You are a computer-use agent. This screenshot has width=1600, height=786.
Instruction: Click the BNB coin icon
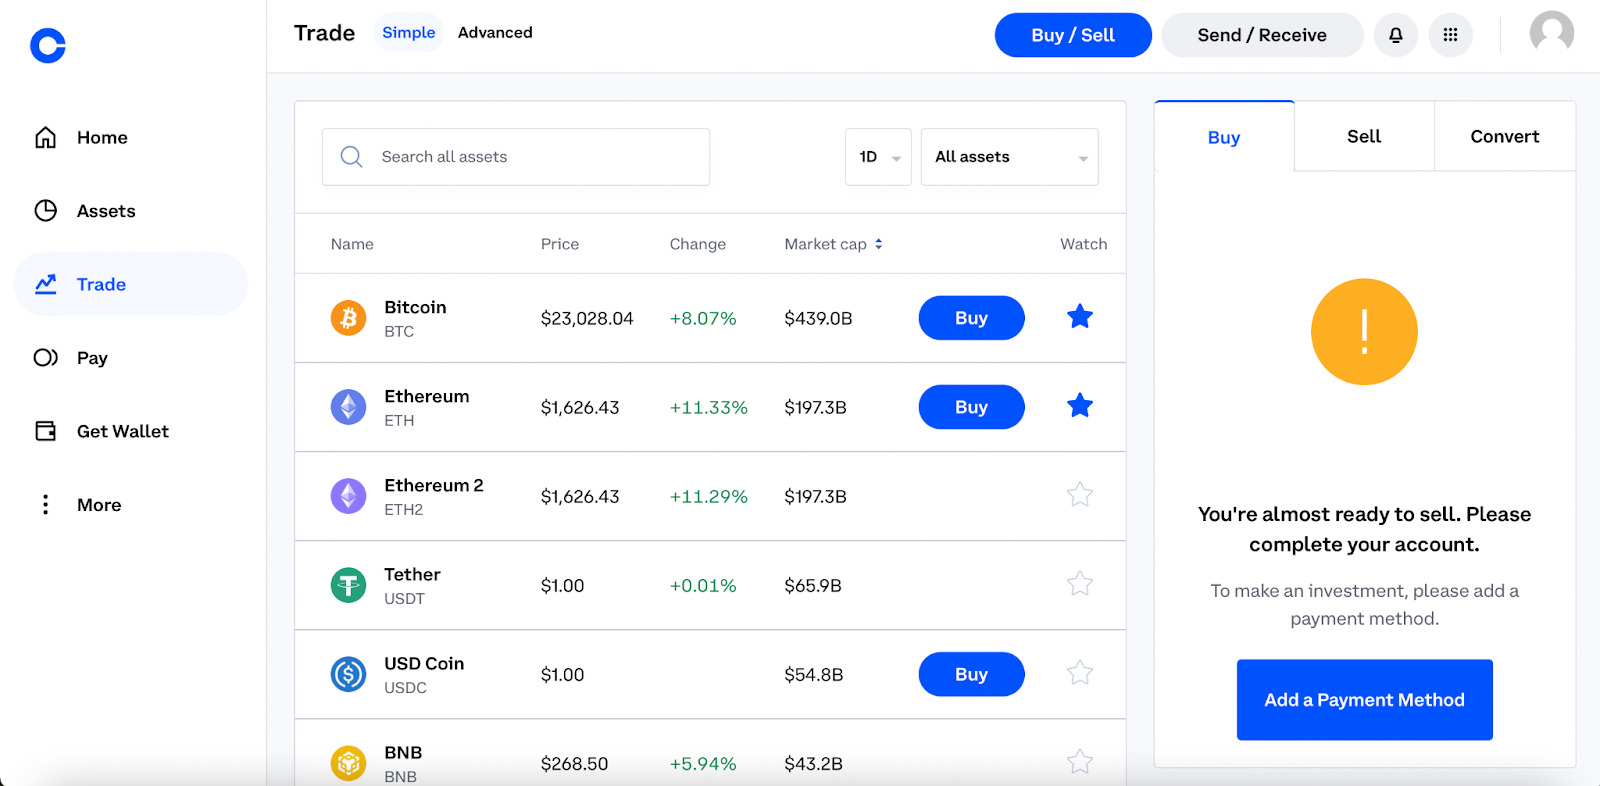(348, 763)
